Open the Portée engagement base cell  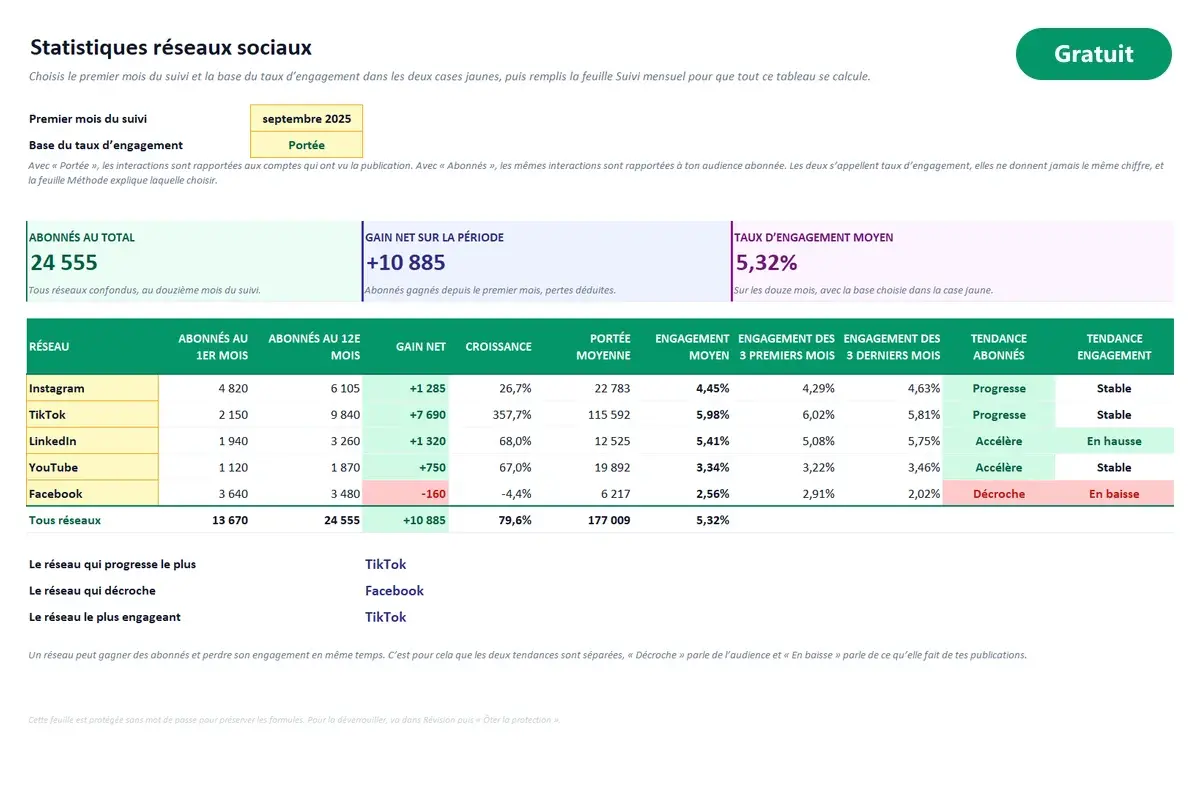point(306,145)
